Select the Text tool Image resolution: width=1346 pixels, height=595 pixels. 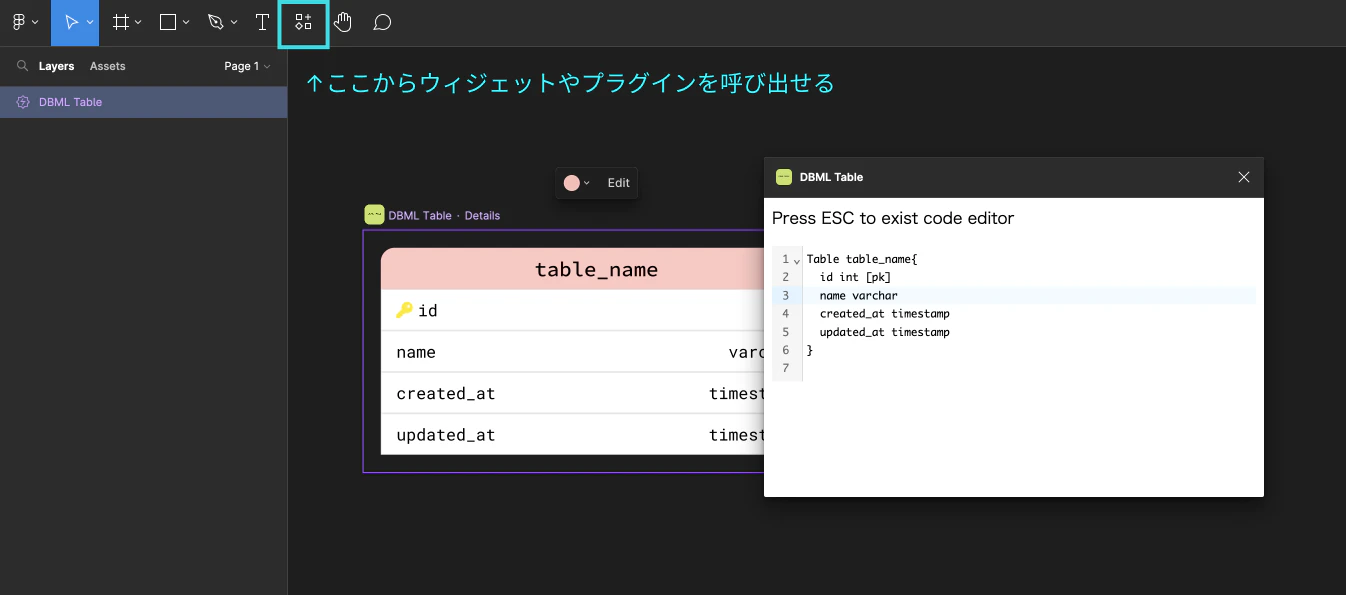pyautogui.click(x=262, y=22)
